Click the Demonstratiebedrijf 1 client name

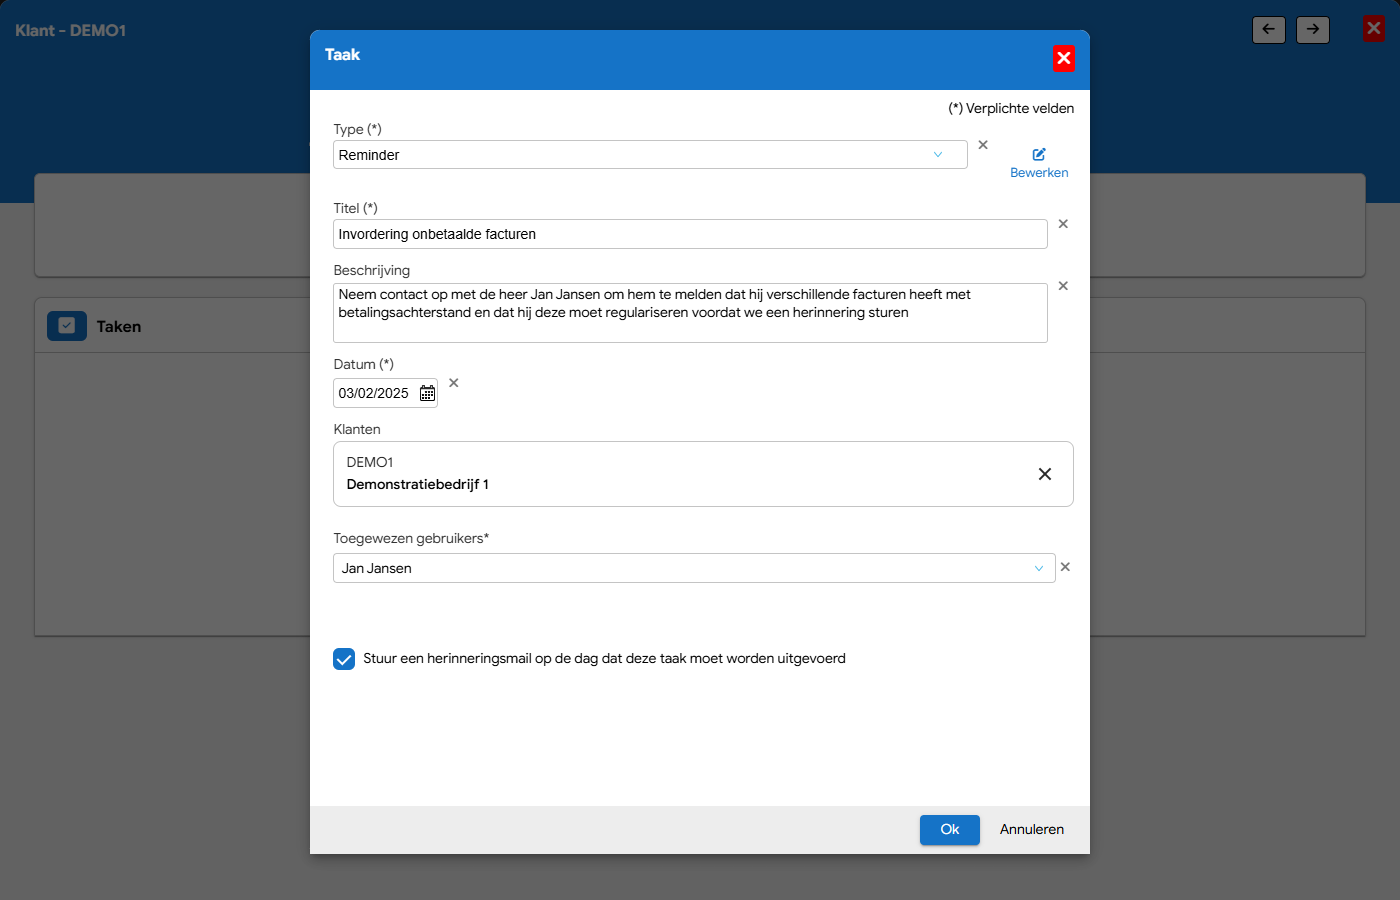coord(418,484)
